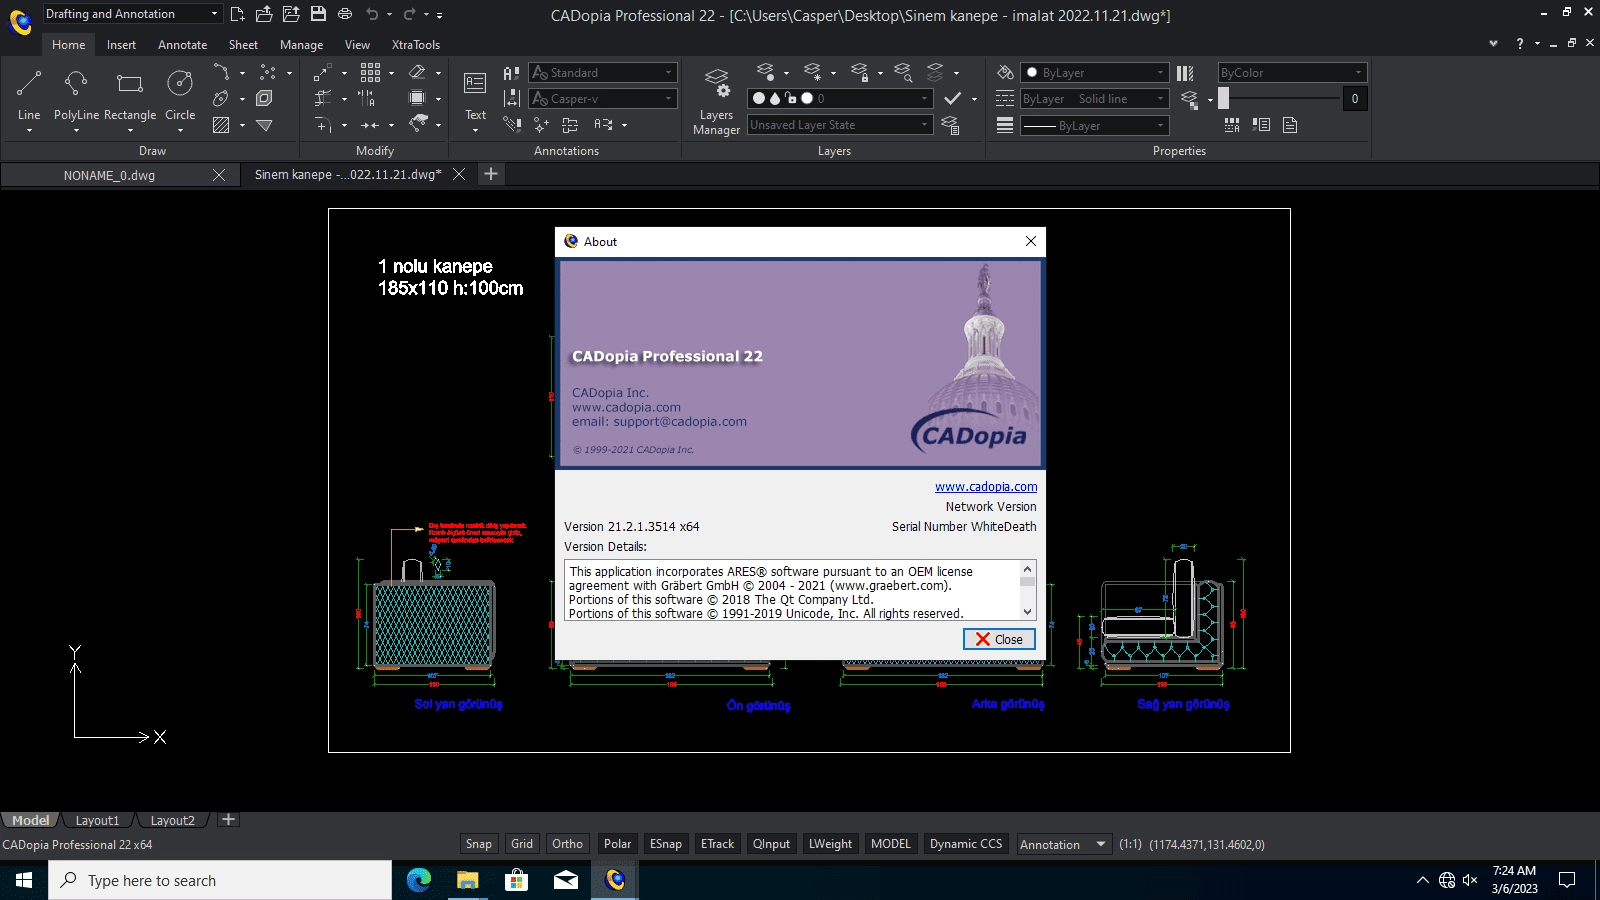This screenshot has height=900, width=1600.
Task: Close the Sinem kanepe document tab
Action: [459, 174]
